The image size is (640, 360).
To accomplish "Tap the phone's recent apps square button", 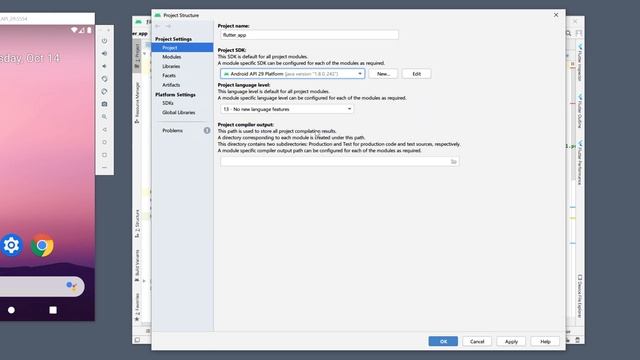I will pos(53,310).
